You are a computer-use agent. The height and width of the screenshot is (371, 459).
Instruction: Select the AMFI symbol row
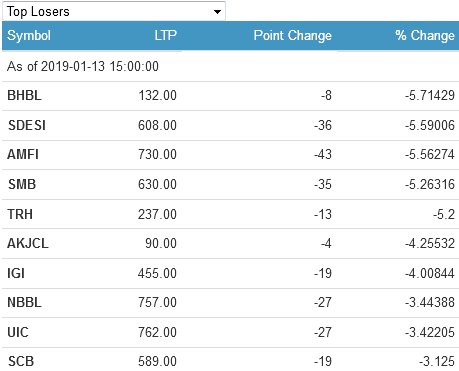(x=230, y=155)
